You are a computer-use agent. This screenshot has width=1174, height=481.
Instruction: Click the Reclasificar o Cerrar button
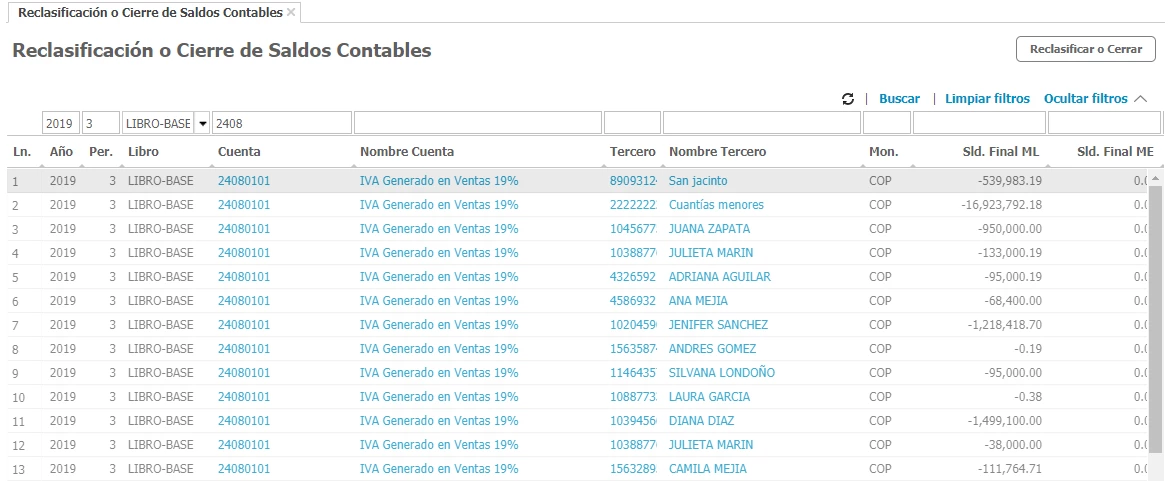coord(1086,49)
